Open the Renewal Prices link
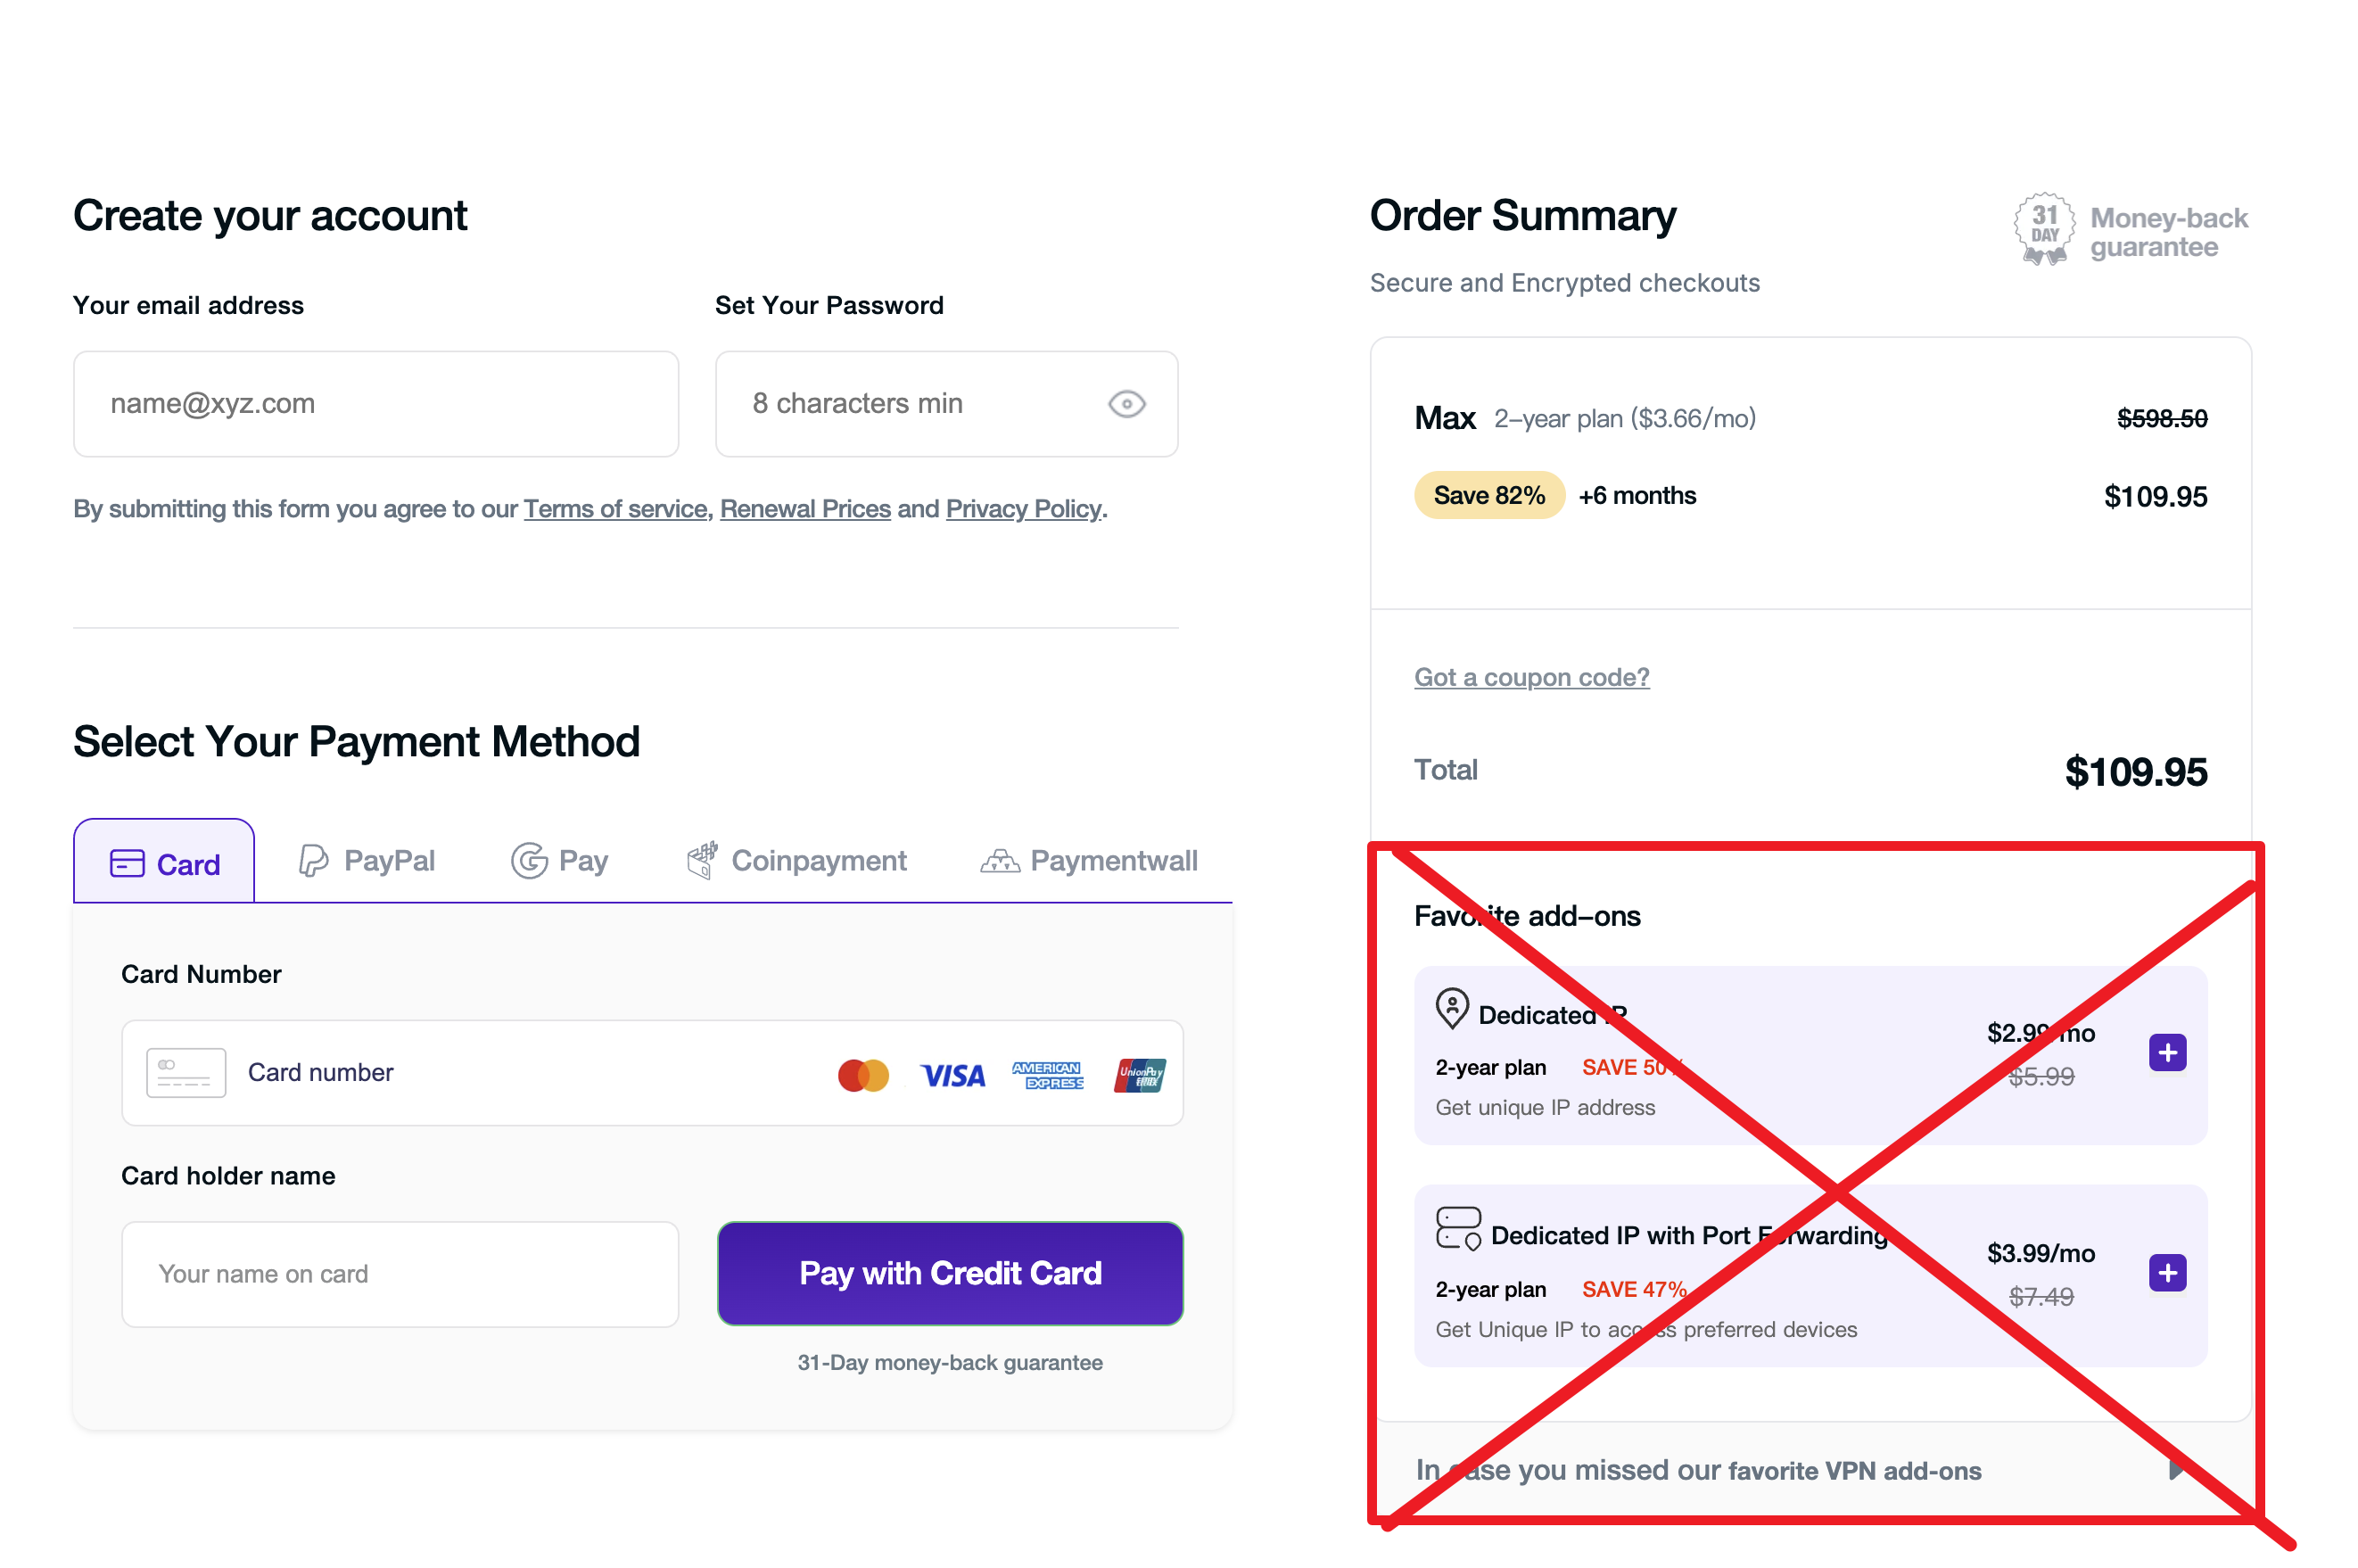The image size is (2358, 1568). click(x=805, y=509)
